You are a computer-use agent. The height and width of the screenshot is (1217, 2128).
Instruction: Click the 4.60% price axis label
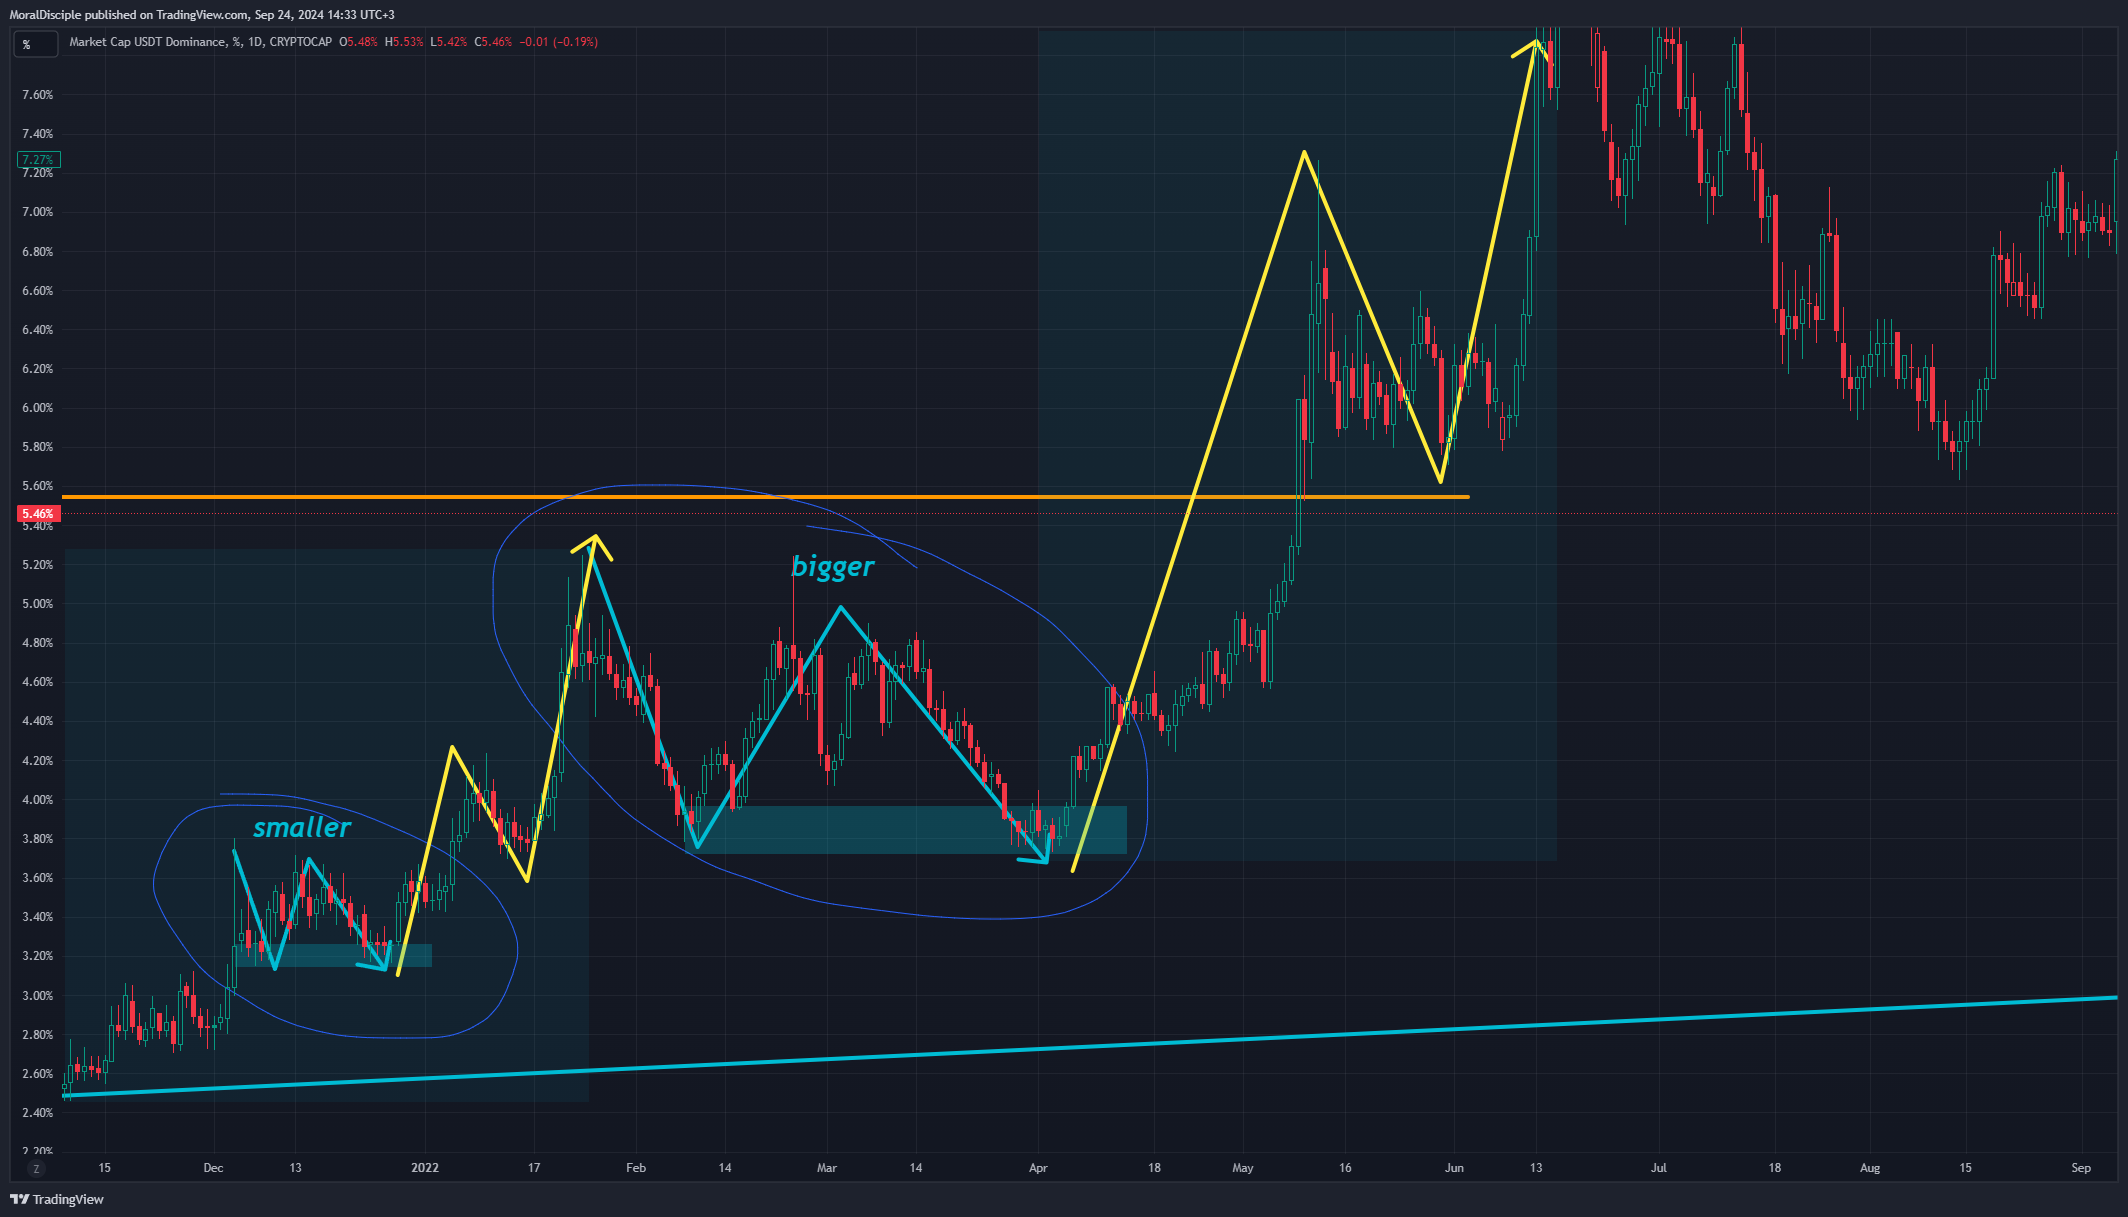pyautogui.click(x=38, y=682)
